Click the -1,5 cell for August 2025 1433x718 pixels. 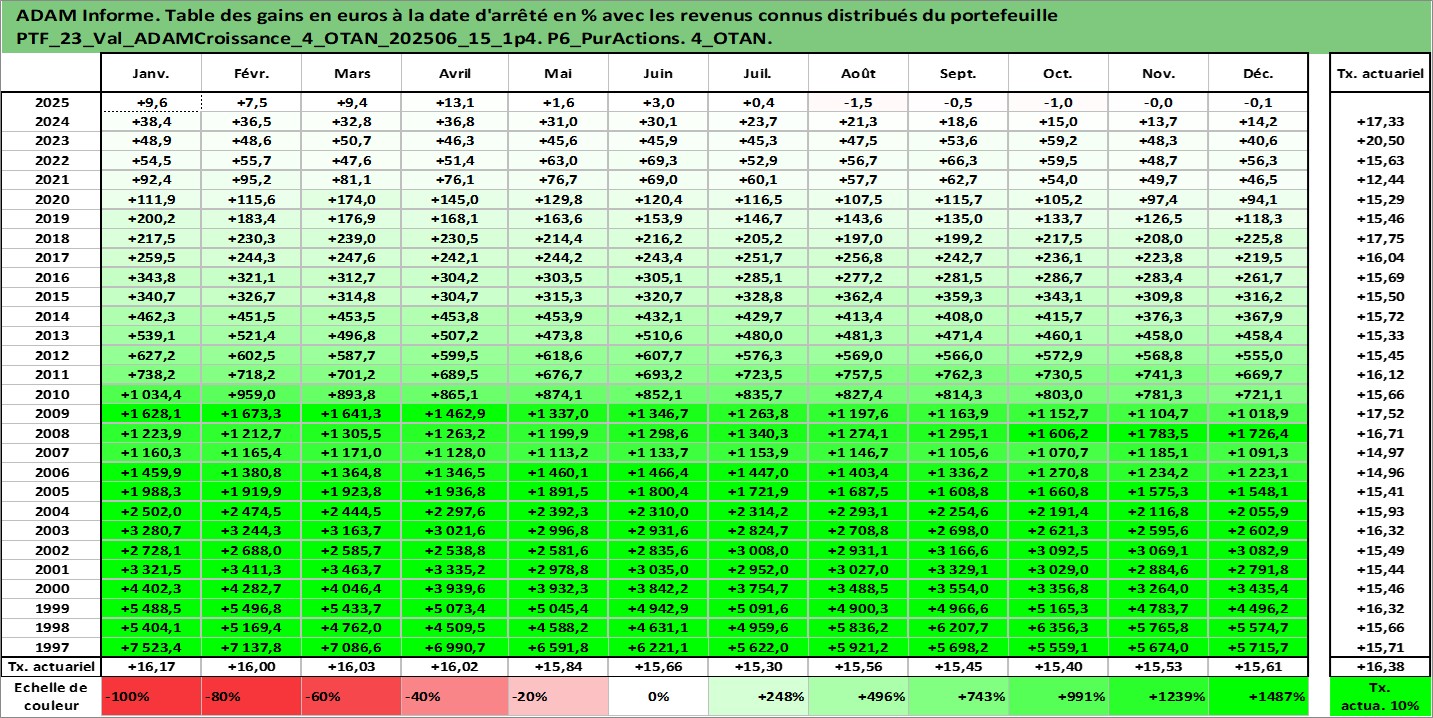click(858, 102)
